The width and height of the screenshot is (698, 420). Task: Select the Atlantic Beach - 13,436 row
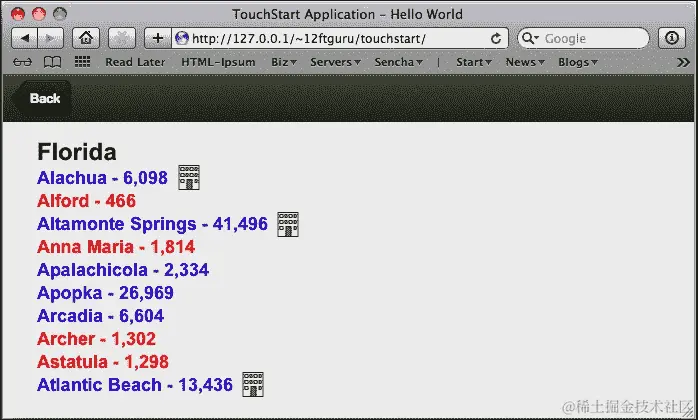135,385
